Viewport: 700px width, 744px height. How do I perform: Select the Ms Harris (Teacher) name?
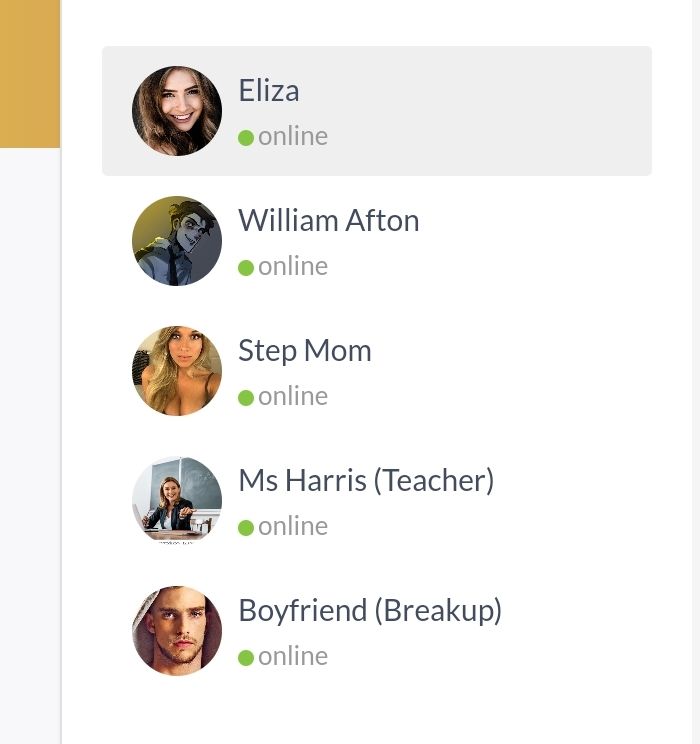[x=366, y=481]
